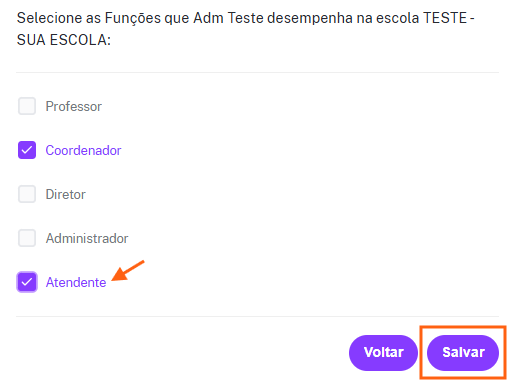Deselect the Atendente checkbox

point(27,282)
